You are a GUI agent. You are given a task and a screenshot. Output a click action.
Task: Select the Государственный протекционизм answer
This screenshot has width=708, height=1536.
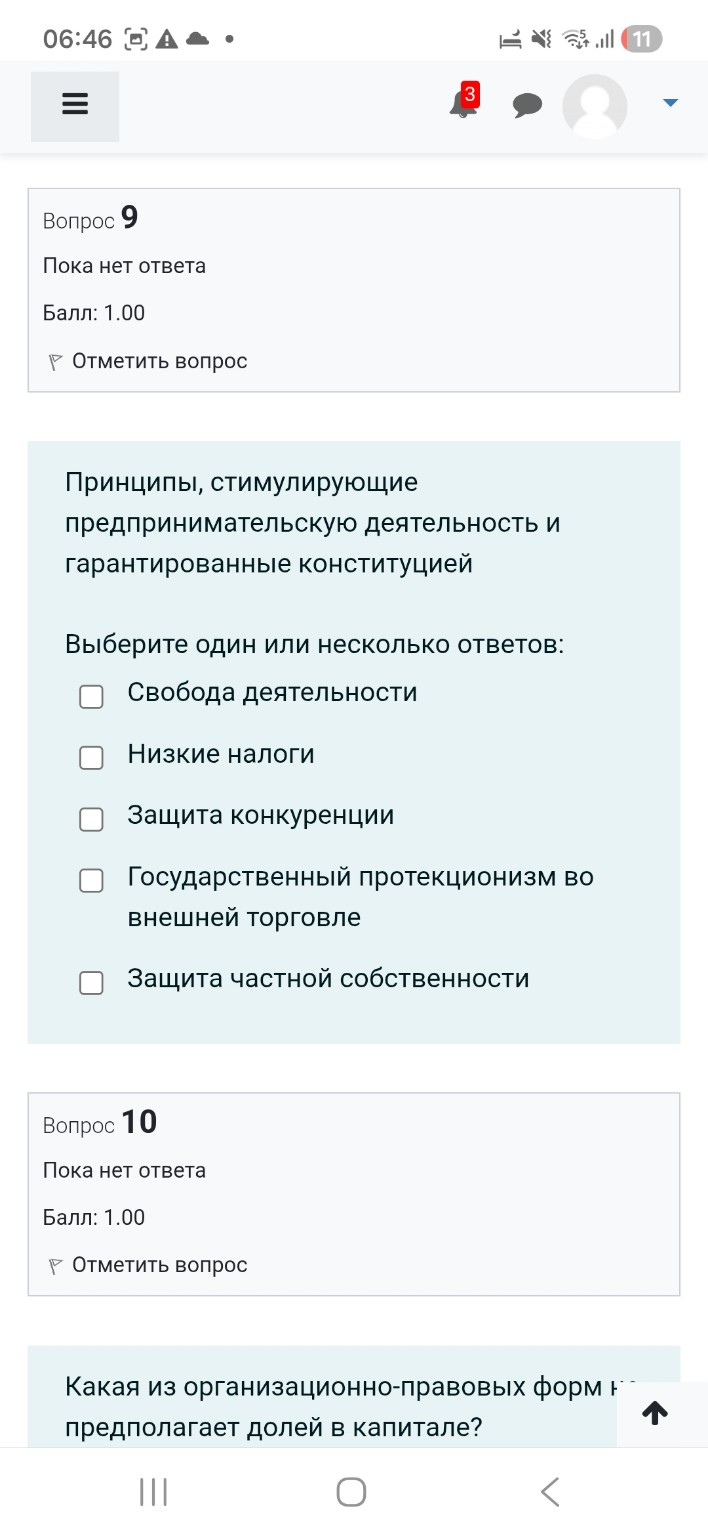pos(91,881)
